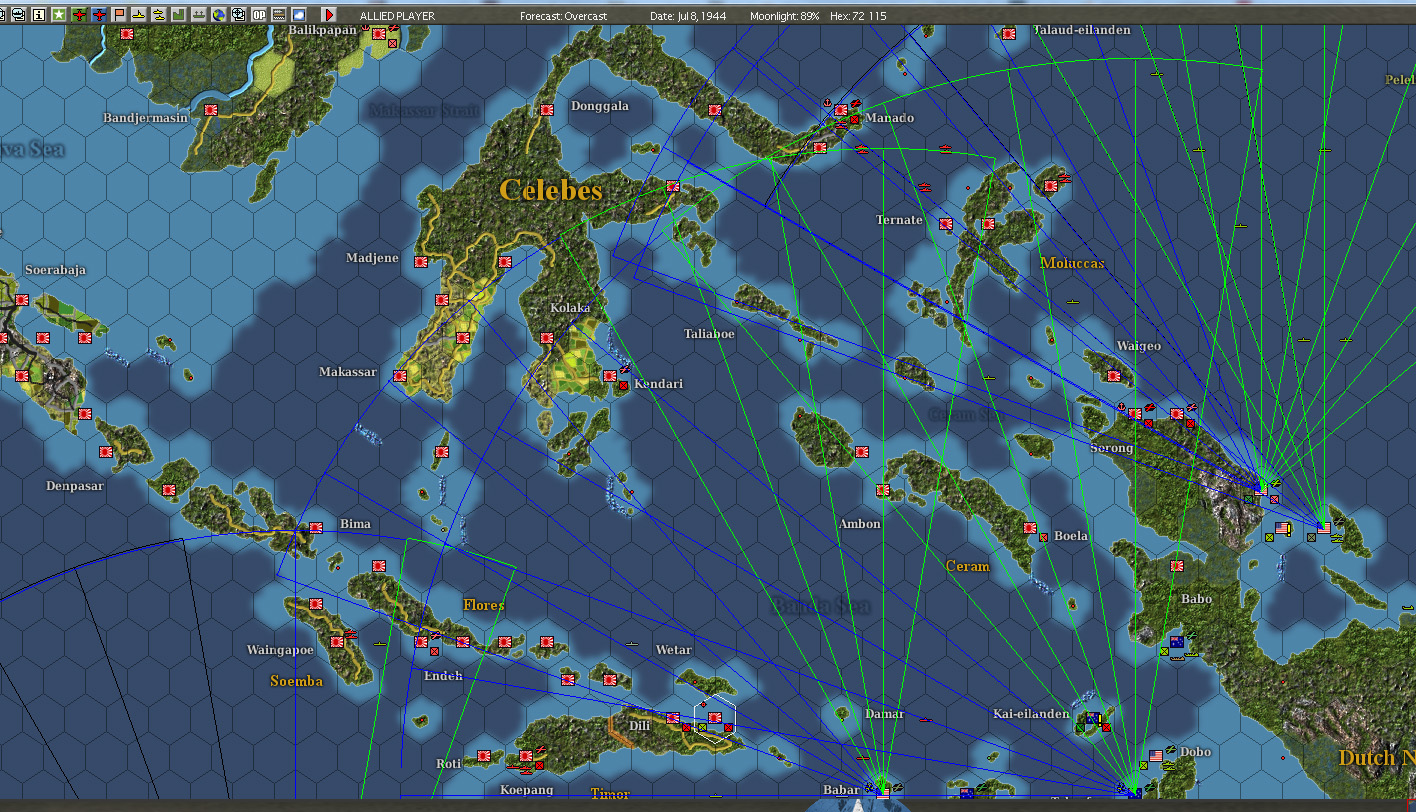Screen dimensions: 1416x812
Task: Select the Japanese flag base at Waigeo
Action: point(1114,376)
